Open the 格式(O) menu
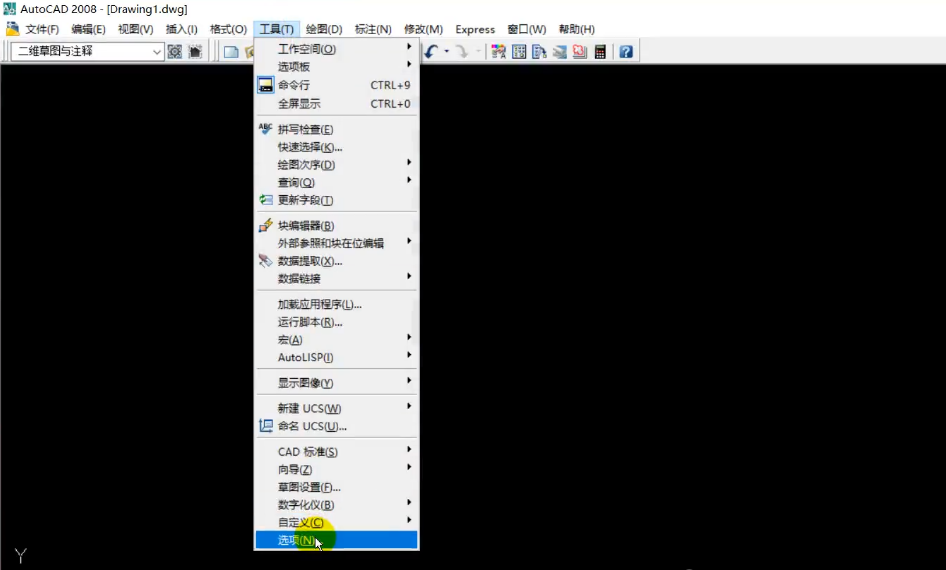Screen dimensions: 946x570 point(228,29)
